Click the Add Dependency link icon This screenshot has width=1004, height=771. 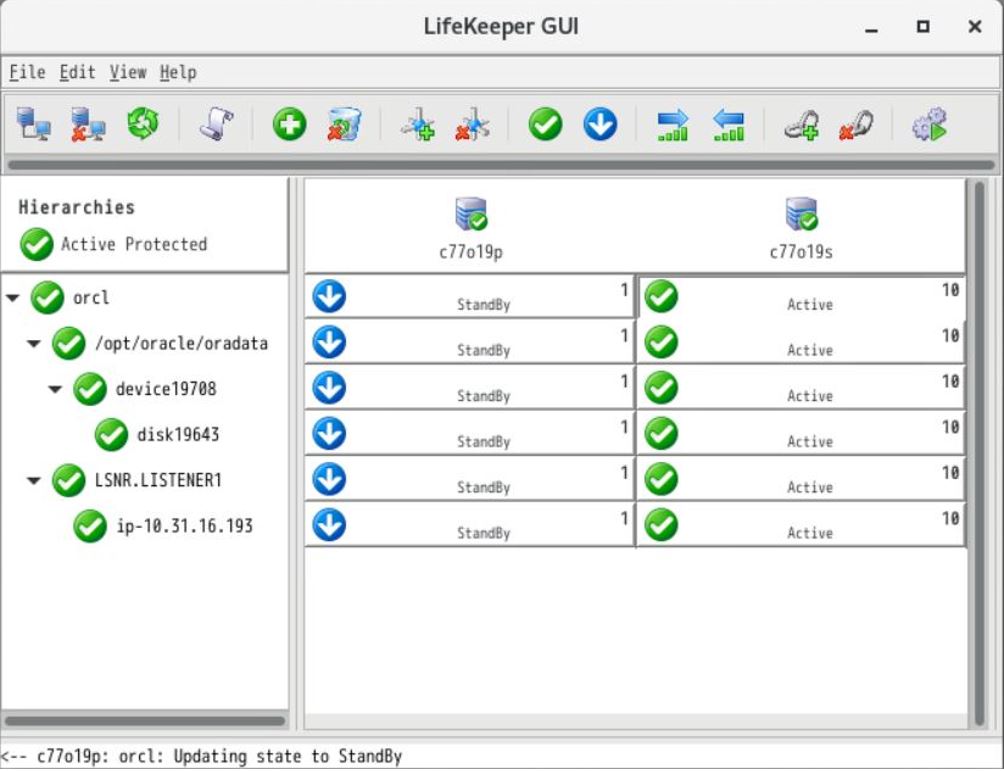(802, 125)
